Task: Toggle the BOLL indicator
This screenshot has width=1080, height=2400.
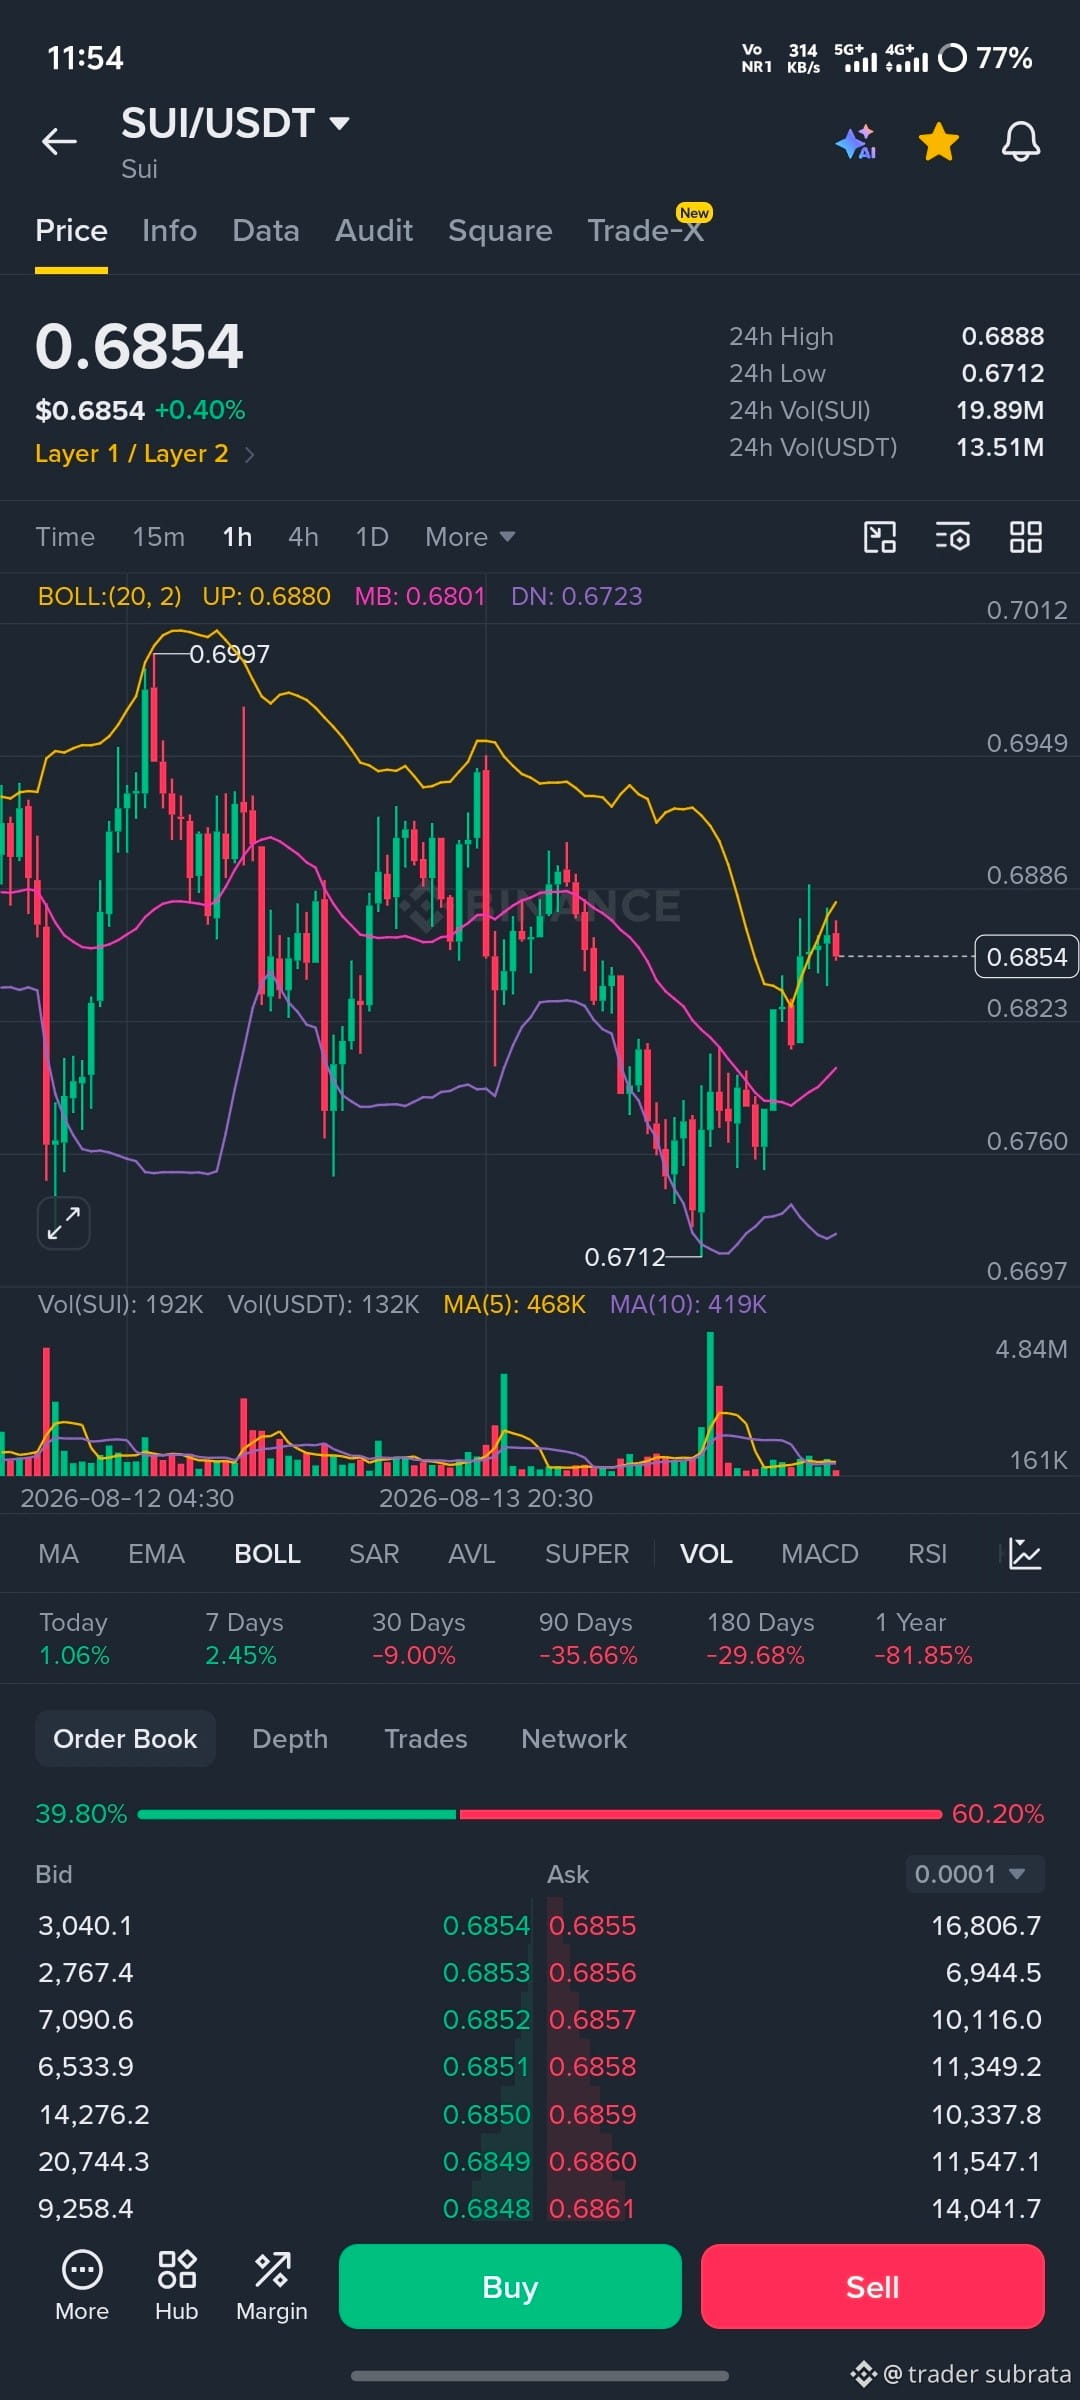Action: click(267, 1554)
